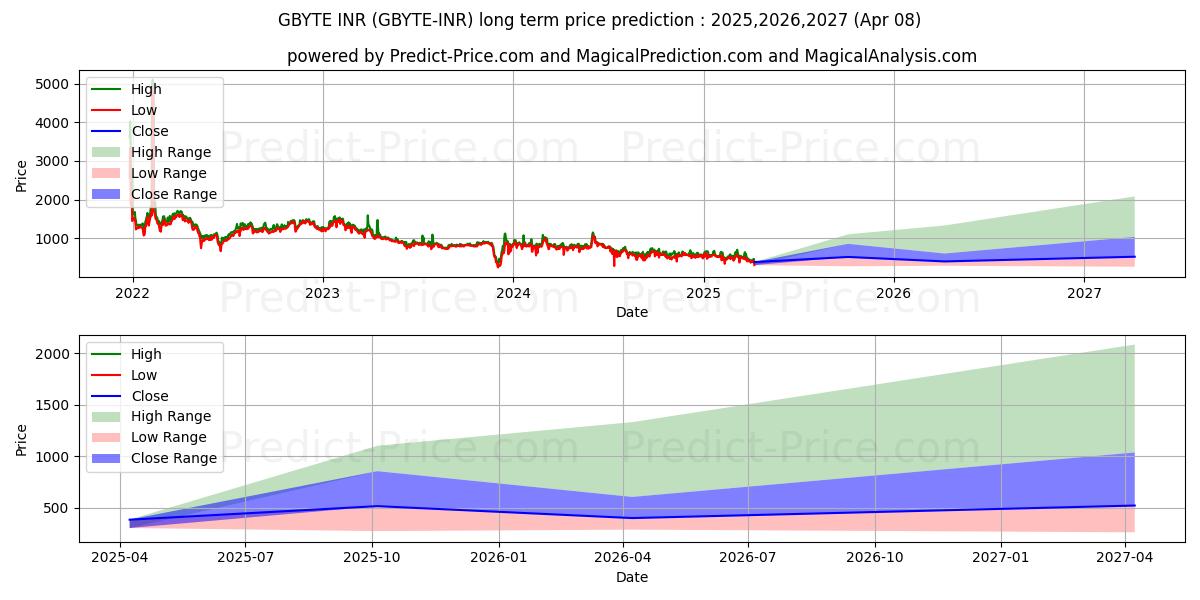Click the 3000 tick on upper chart price axis
This screenshot has width=1200, height=600.
(x=54, y=161)
